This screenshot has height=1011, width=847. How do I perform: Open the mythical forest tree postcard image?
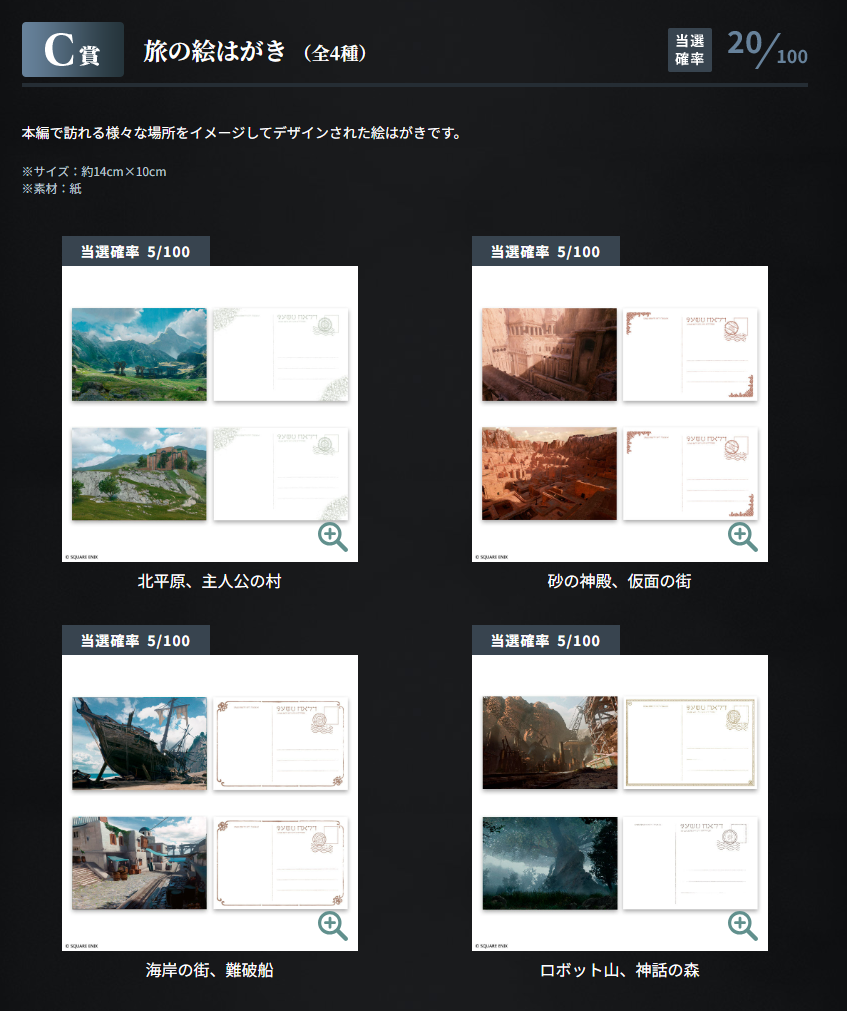click(550, 863)
